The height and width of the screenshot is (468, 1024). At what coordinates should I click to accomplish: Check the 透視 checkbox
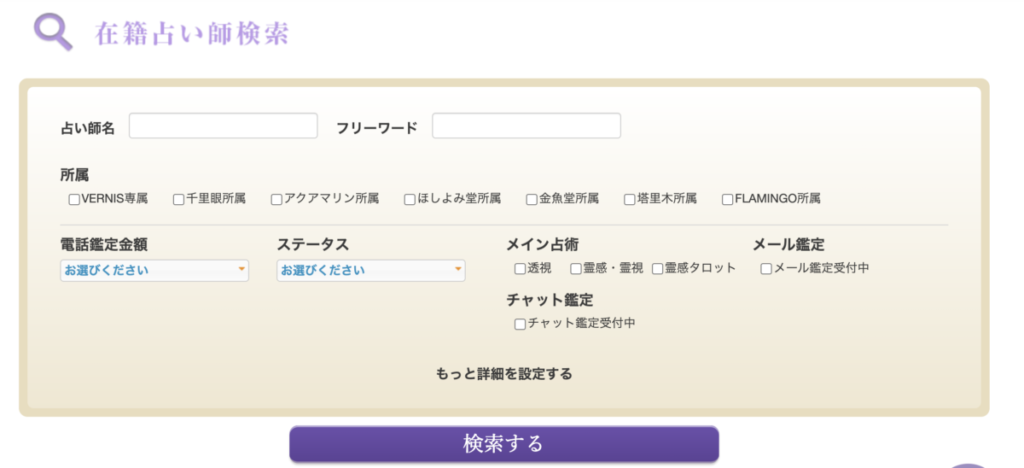[x=520, y=268]
